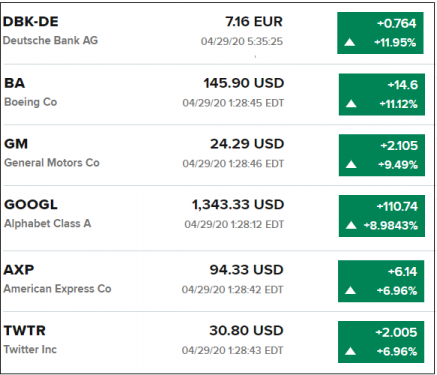Viewport: 437px width, 375px height.
Task: Select the Twitter price 30.80 USD
Action: [x=246, y=330]
